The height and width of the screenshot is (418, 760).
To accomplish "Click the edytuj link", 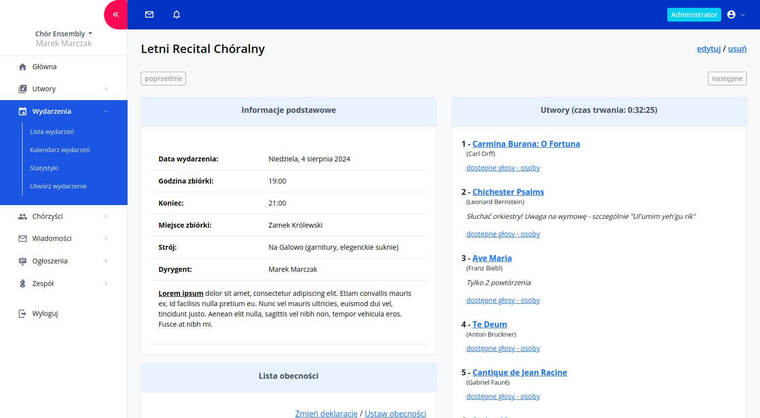I will click(708, 48).
